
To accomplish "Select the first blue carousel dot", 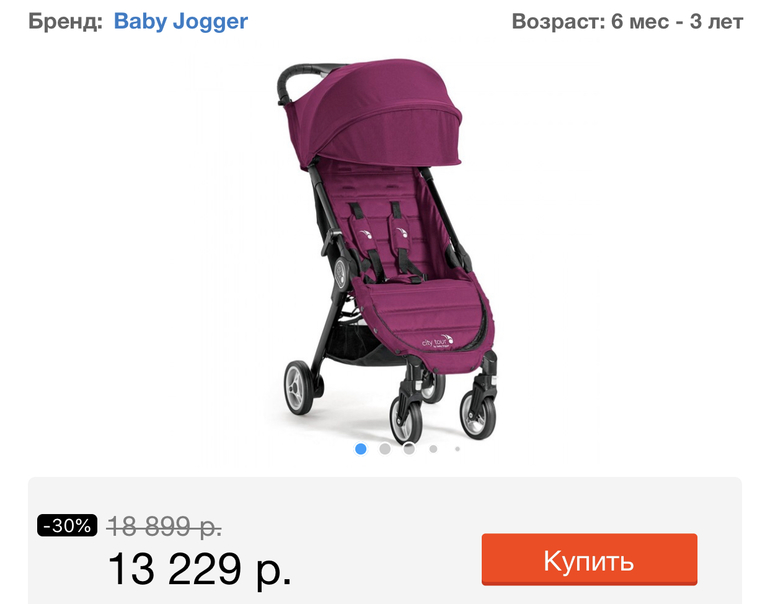I will pos(360,449).
